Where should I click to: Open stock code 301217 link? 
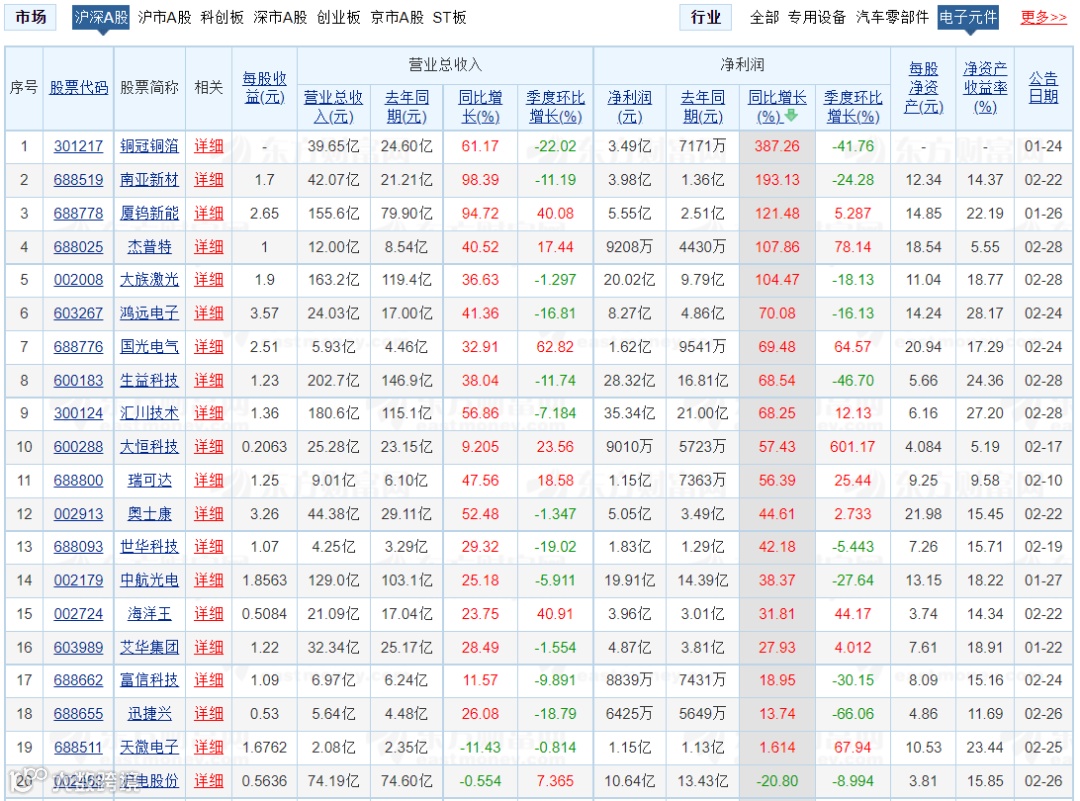(79, 146)
